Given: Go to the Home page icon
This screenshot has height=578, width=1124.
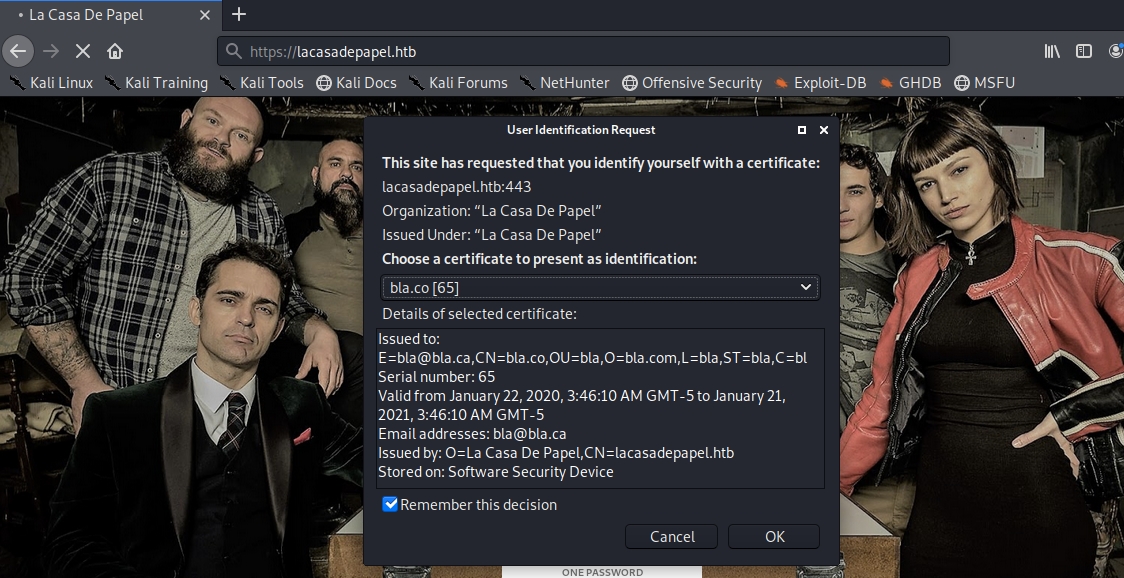Looking at the screenshot, I should pyautogui.click(x=115, y=51).
